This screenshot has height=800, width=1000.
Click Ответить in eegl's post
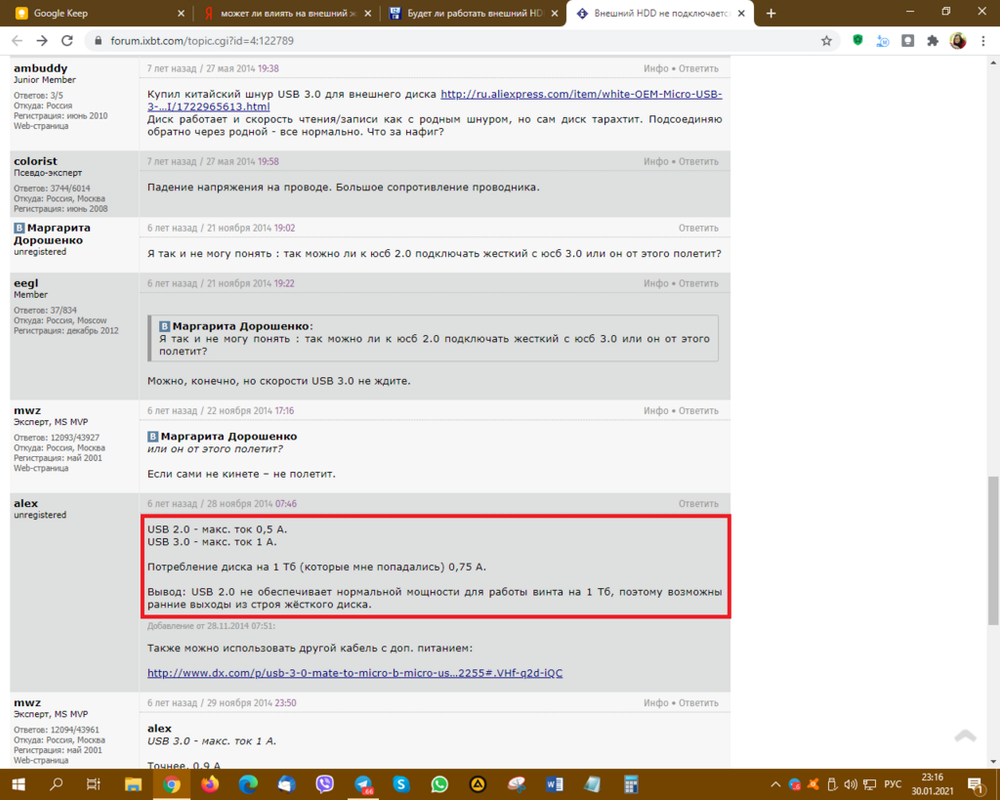(x=698, y=284)
